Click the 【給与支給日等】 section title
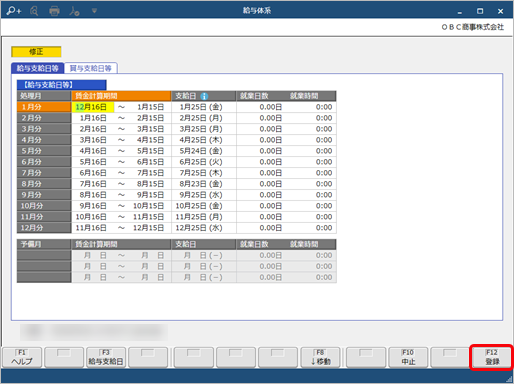 [62, 85]
